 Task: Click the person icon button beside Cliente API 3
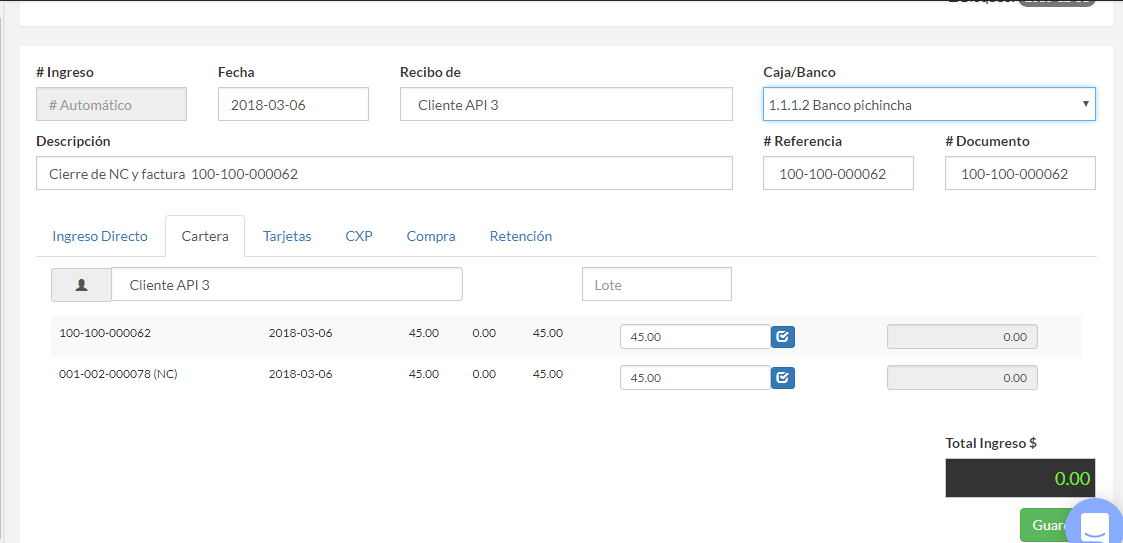[81, 284]
